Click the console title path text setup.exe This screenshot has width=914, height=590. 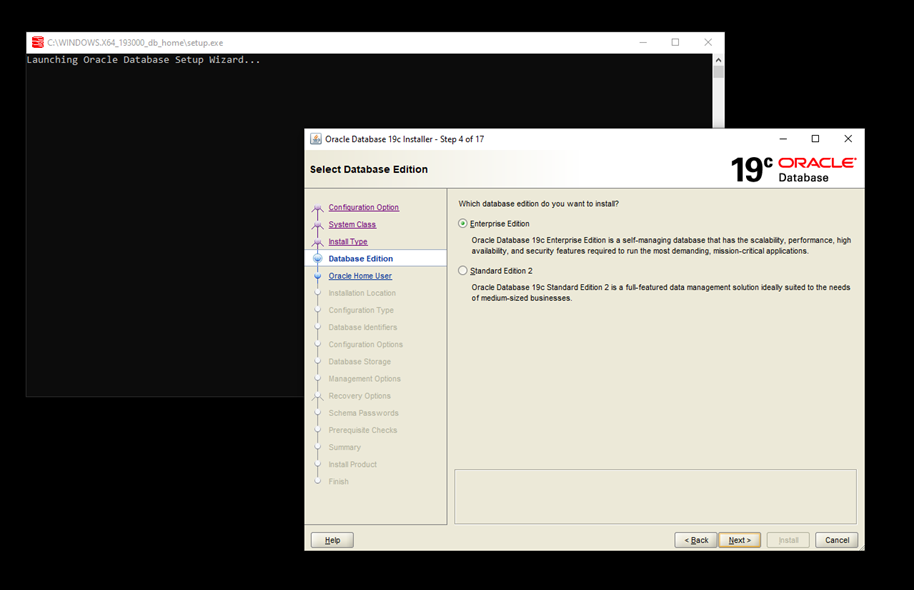135,43
